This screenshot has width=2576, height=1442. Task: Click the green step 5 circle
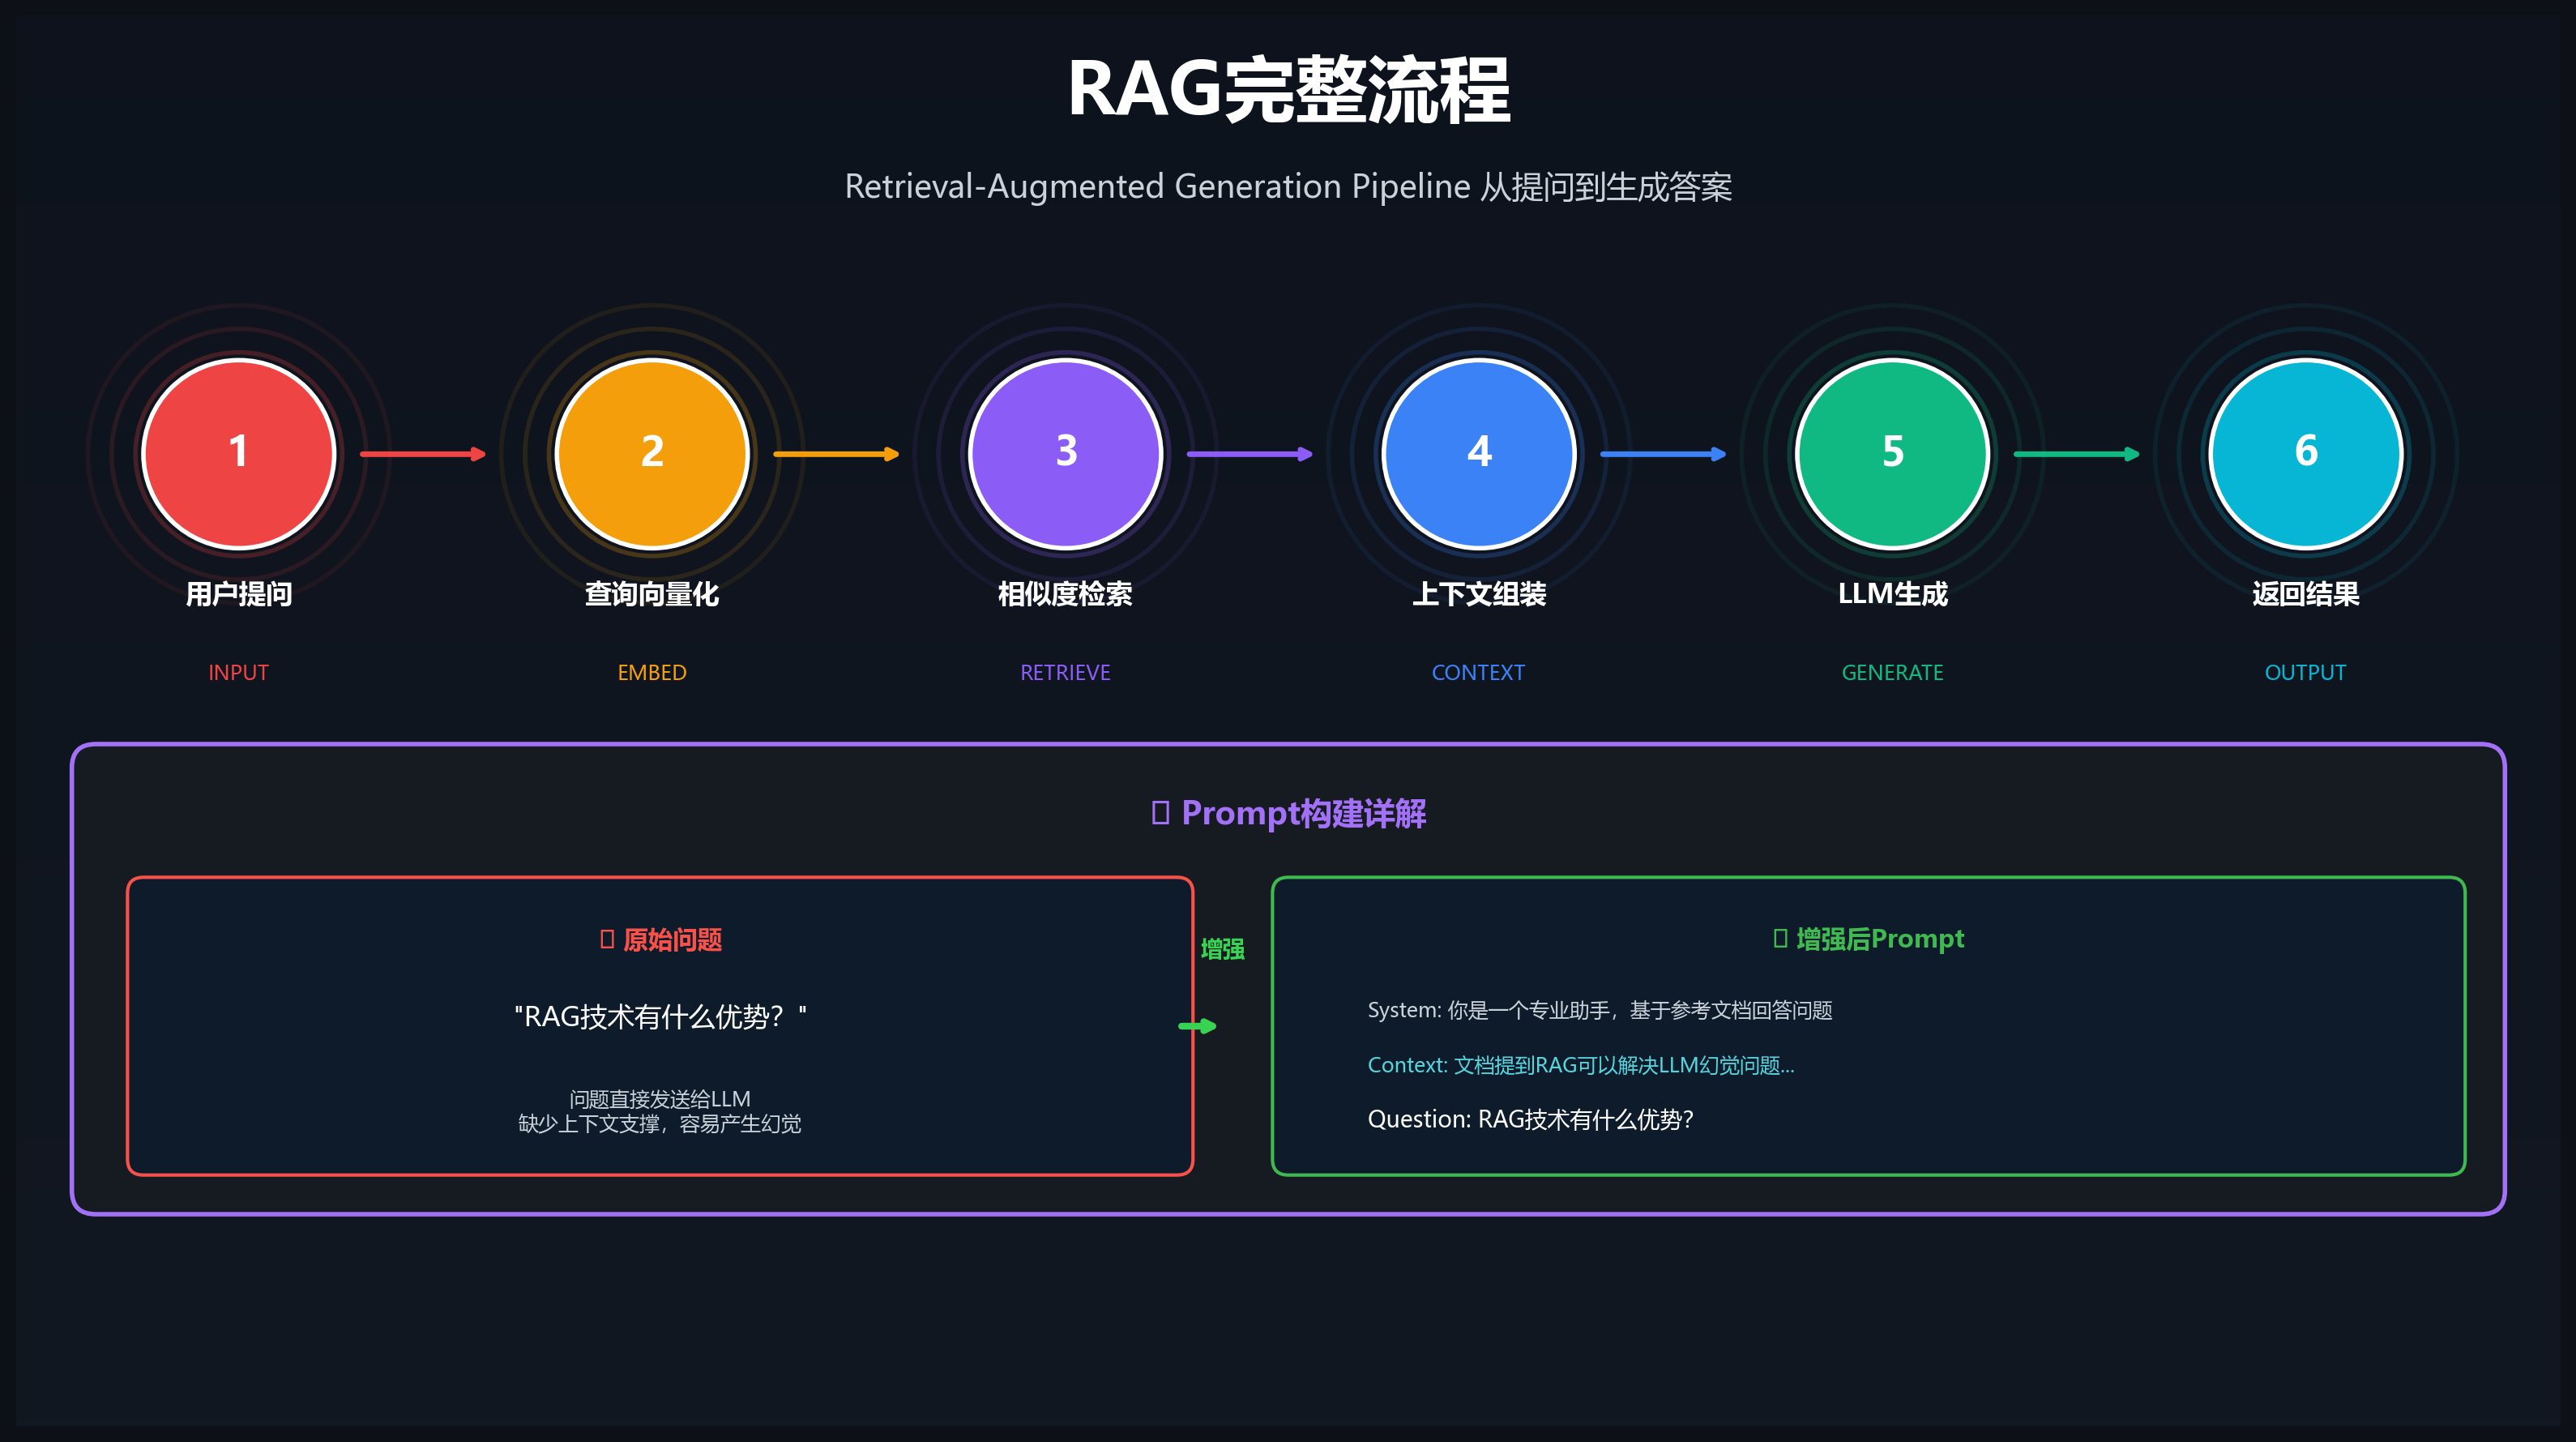(1893, 454)
